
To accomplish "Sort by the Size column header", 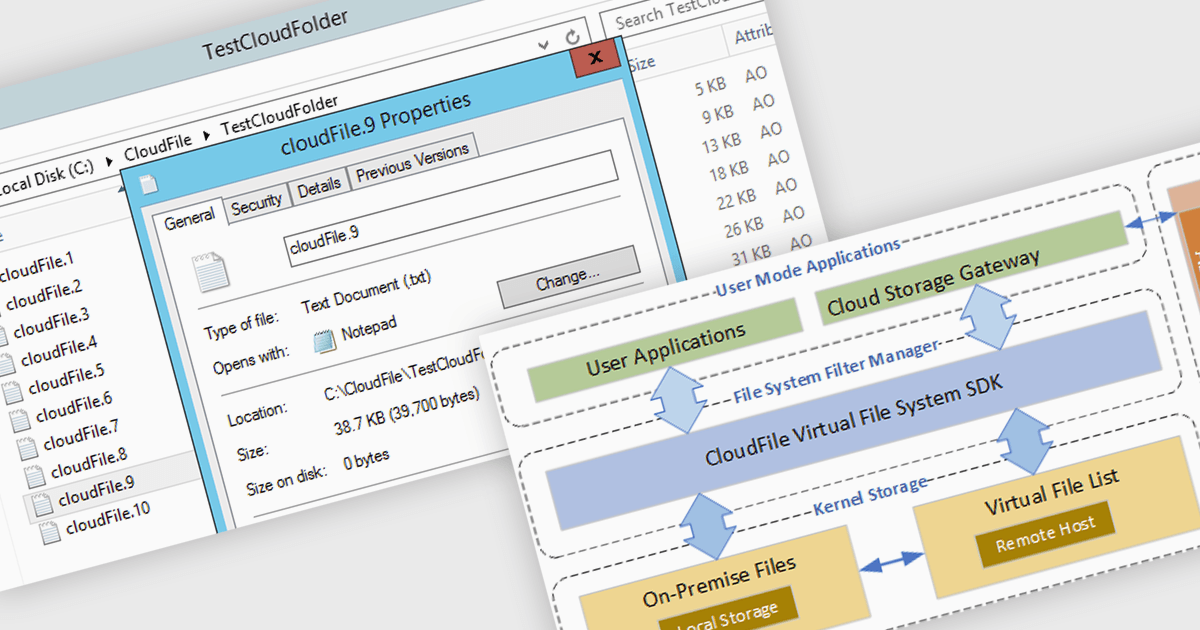I will tap(641, 62).
